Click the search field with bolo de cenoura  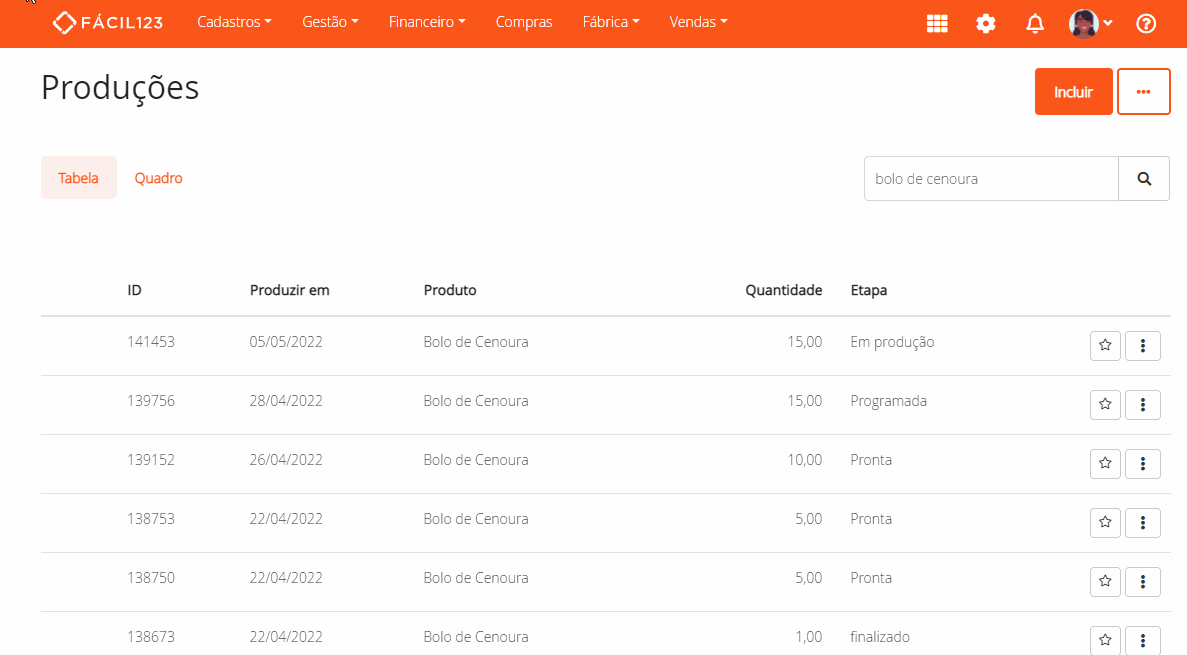(x=990, y=179)
